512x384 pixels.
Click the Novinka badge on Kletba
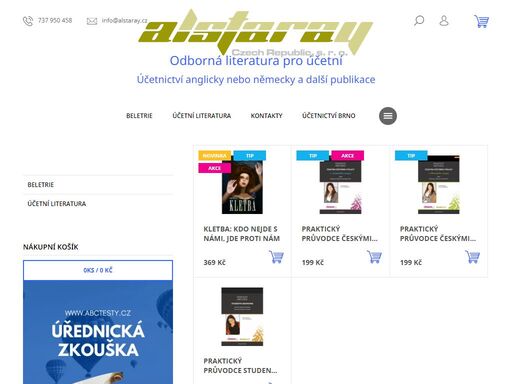point(215,156)
